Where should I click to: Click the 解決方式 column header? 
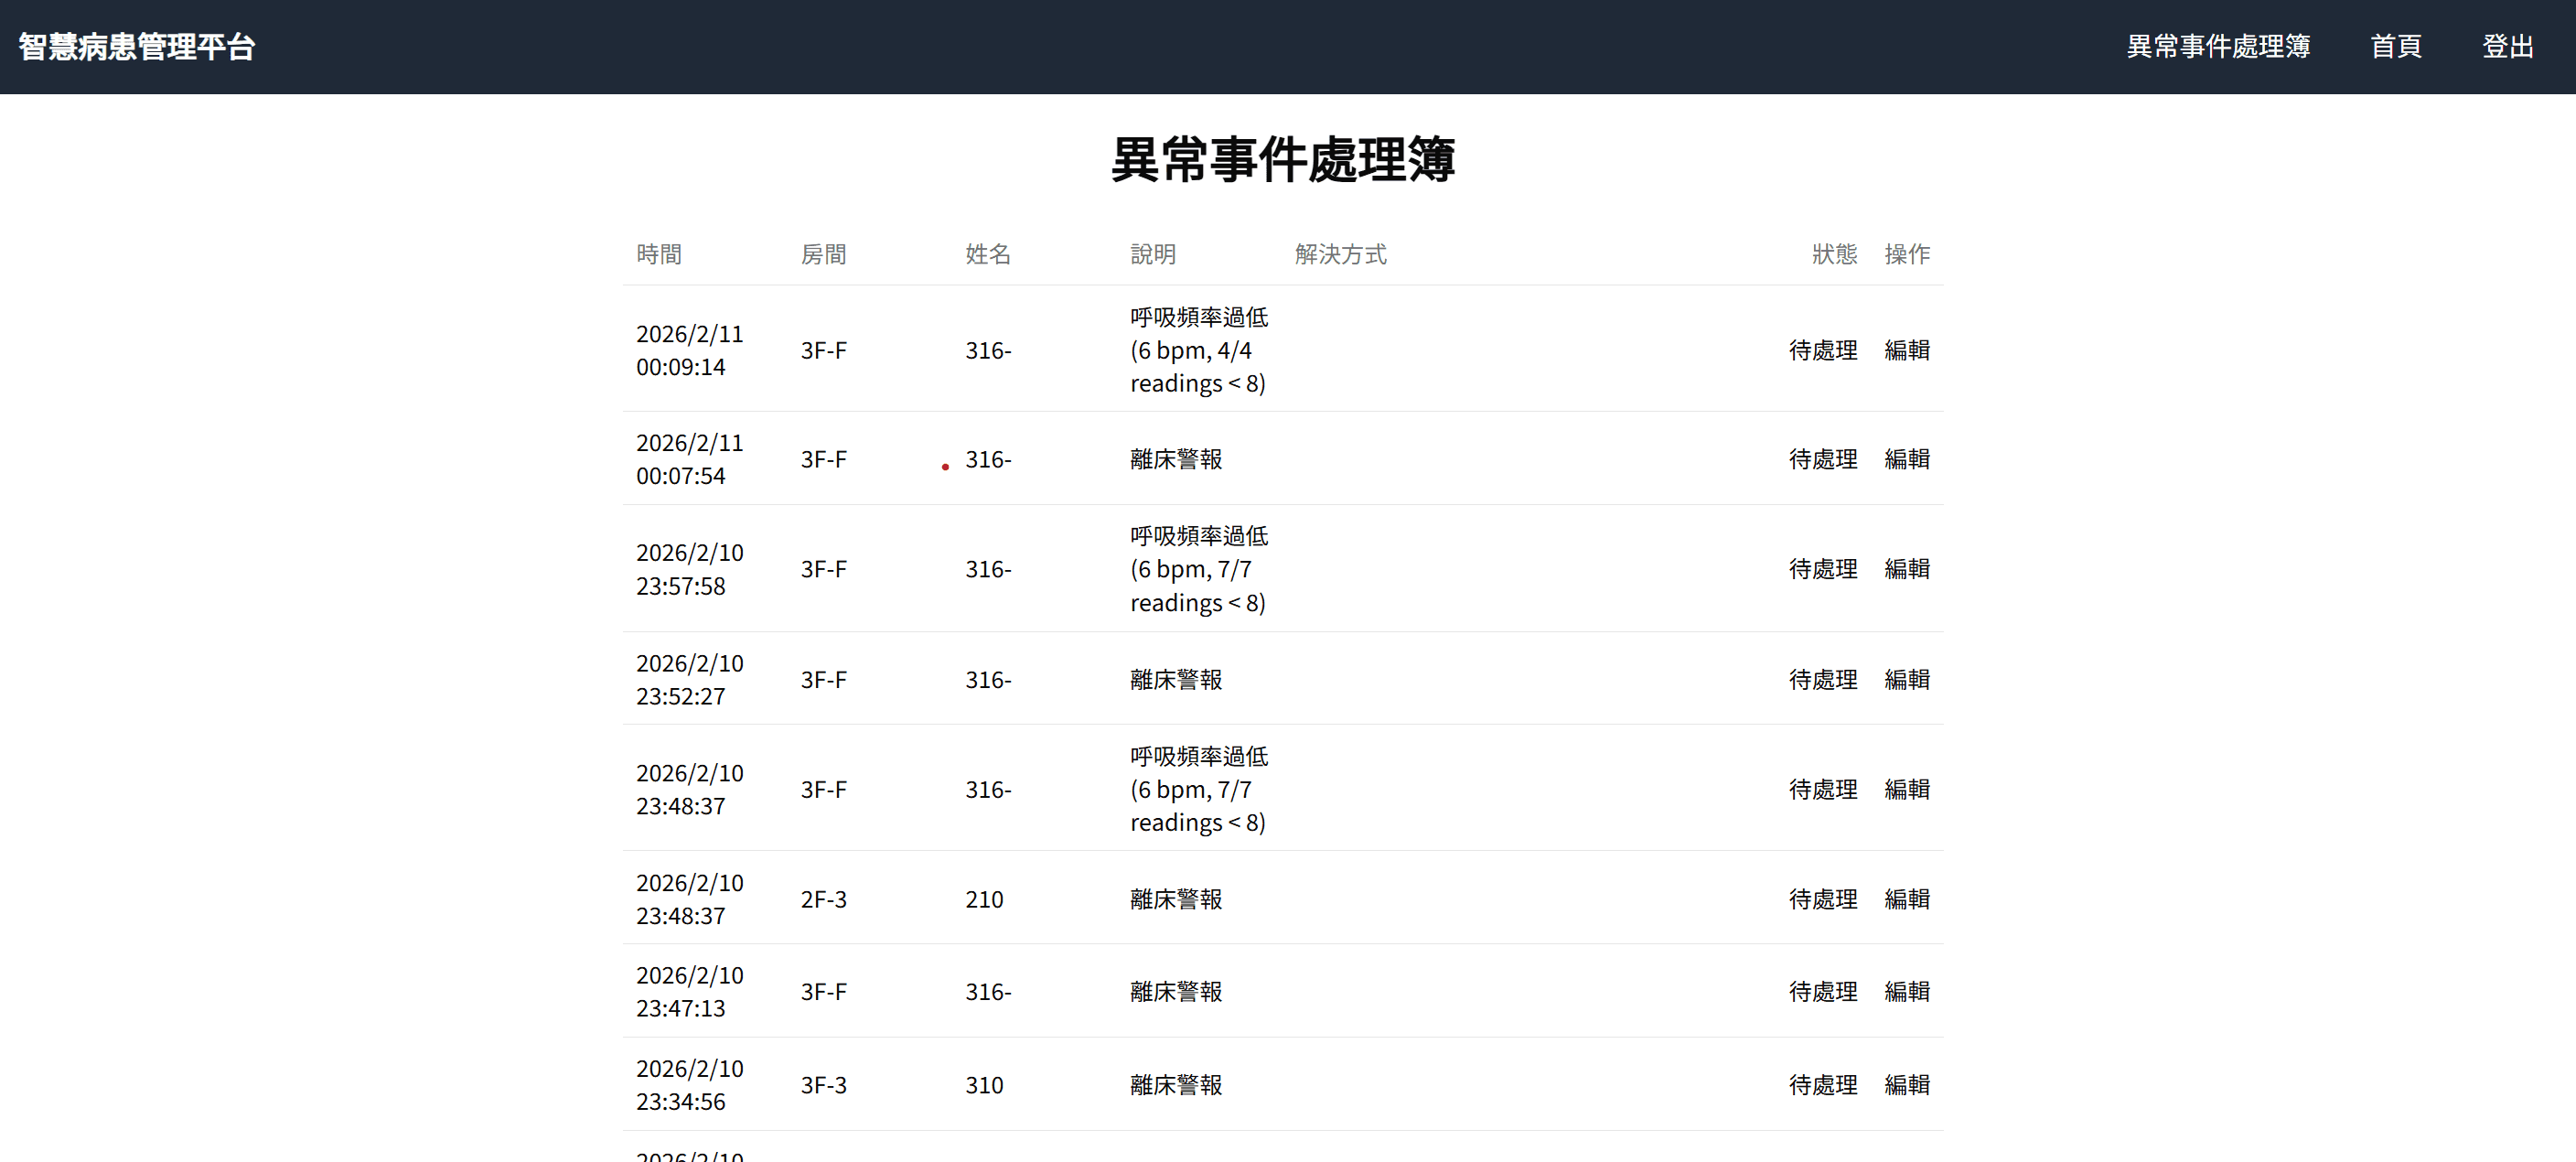click(1340, 254)
